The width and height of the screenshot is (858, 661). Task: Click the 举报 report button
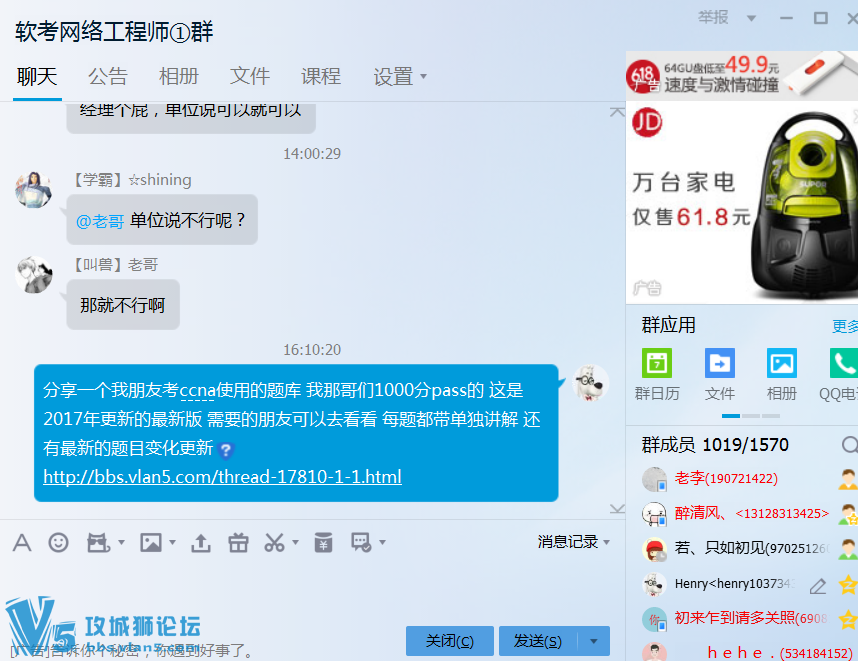[713, 17]
